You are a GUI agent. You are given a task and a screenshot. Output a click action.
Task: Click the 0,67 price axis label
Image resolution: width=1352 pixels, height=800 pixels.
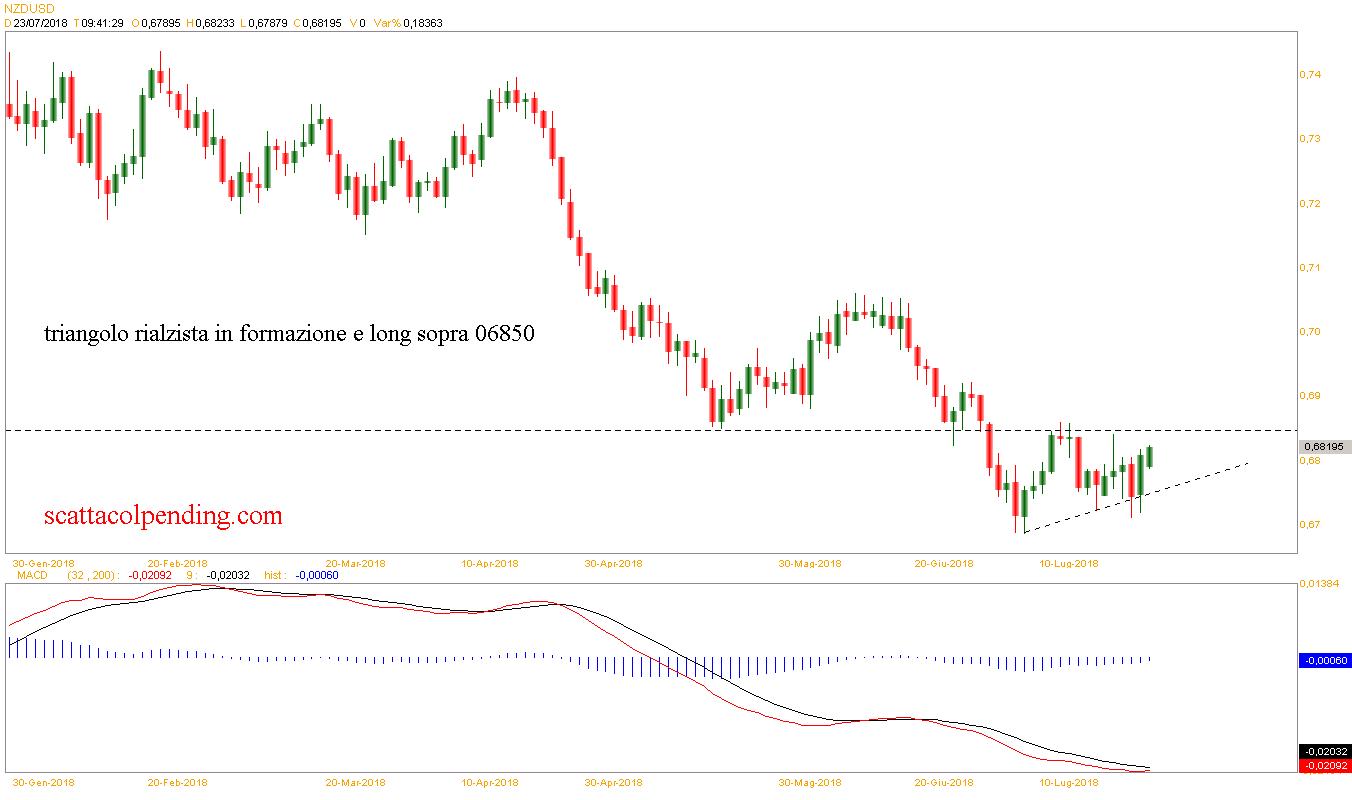(1310, 525)
